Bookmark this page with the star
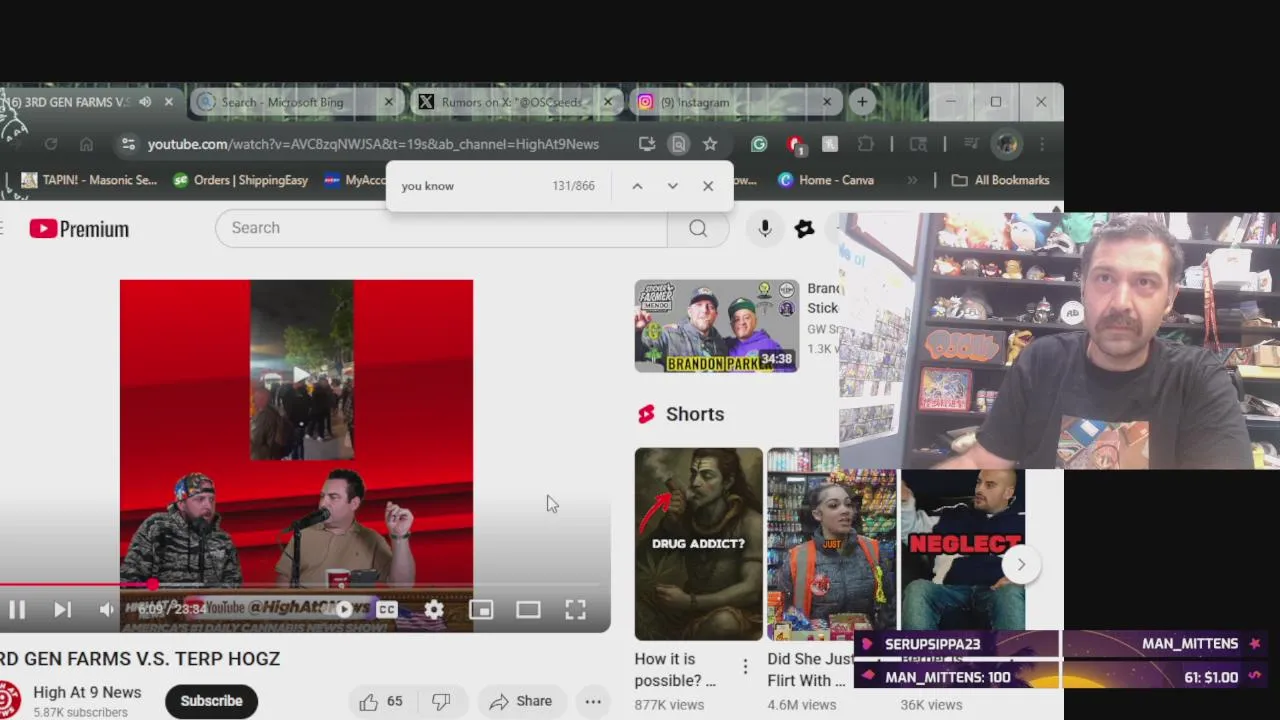Image resolution: width=1280 pixels, height=720 pixels. pos(710,144)
